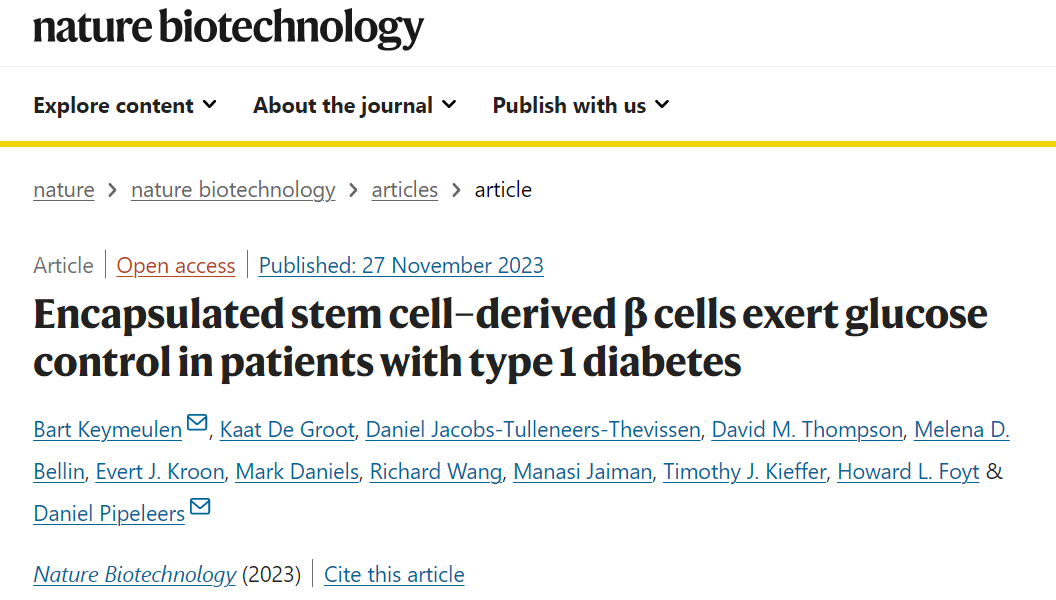Open the italic Nature Biotechnology journal link
Screen dimensions: 1056x600
(135, 575)
